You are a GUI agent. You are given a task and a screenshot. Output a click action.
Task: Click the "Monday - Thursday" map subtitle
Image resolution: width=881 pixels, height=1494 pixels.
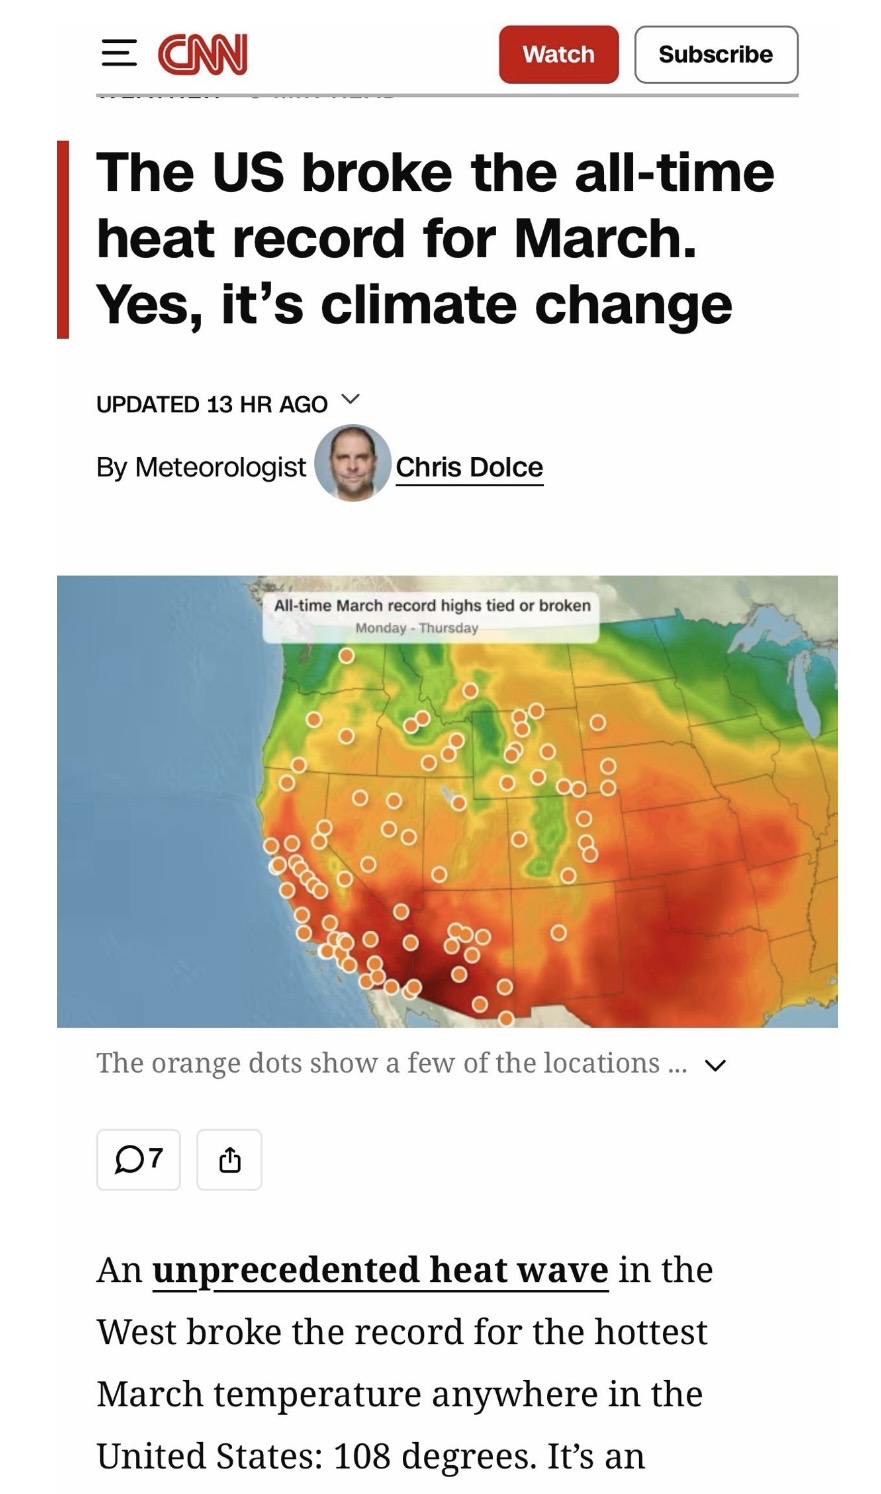(x=417, y=628)
